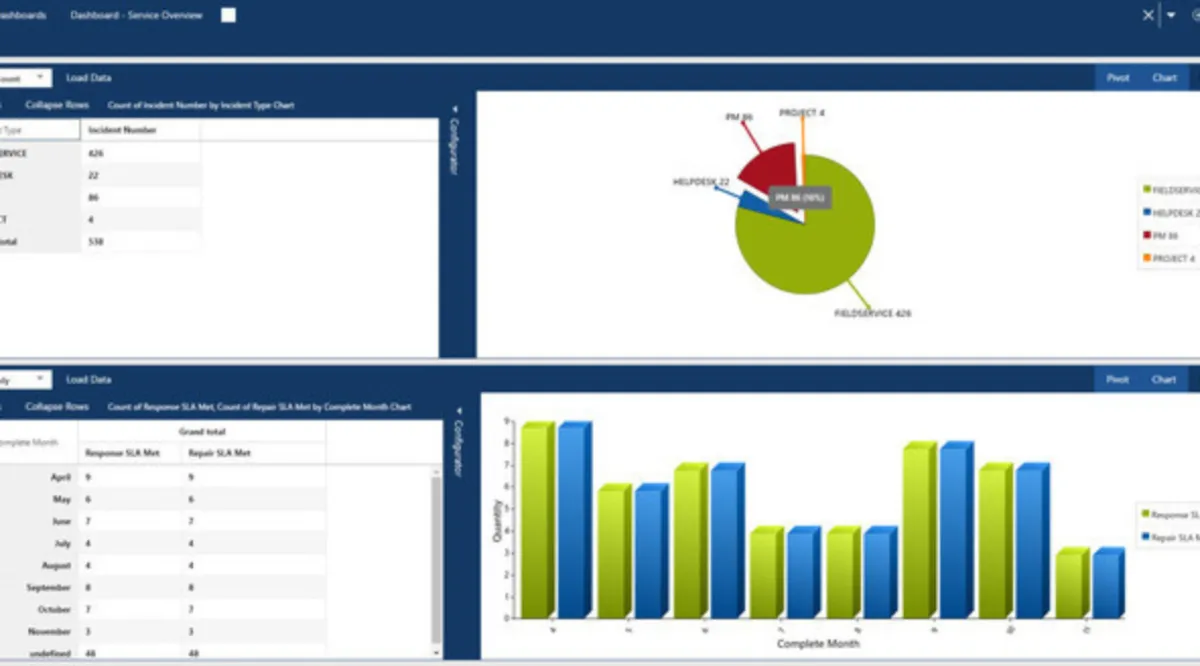
Task: Select the 538 total cell
Action: 140,241
